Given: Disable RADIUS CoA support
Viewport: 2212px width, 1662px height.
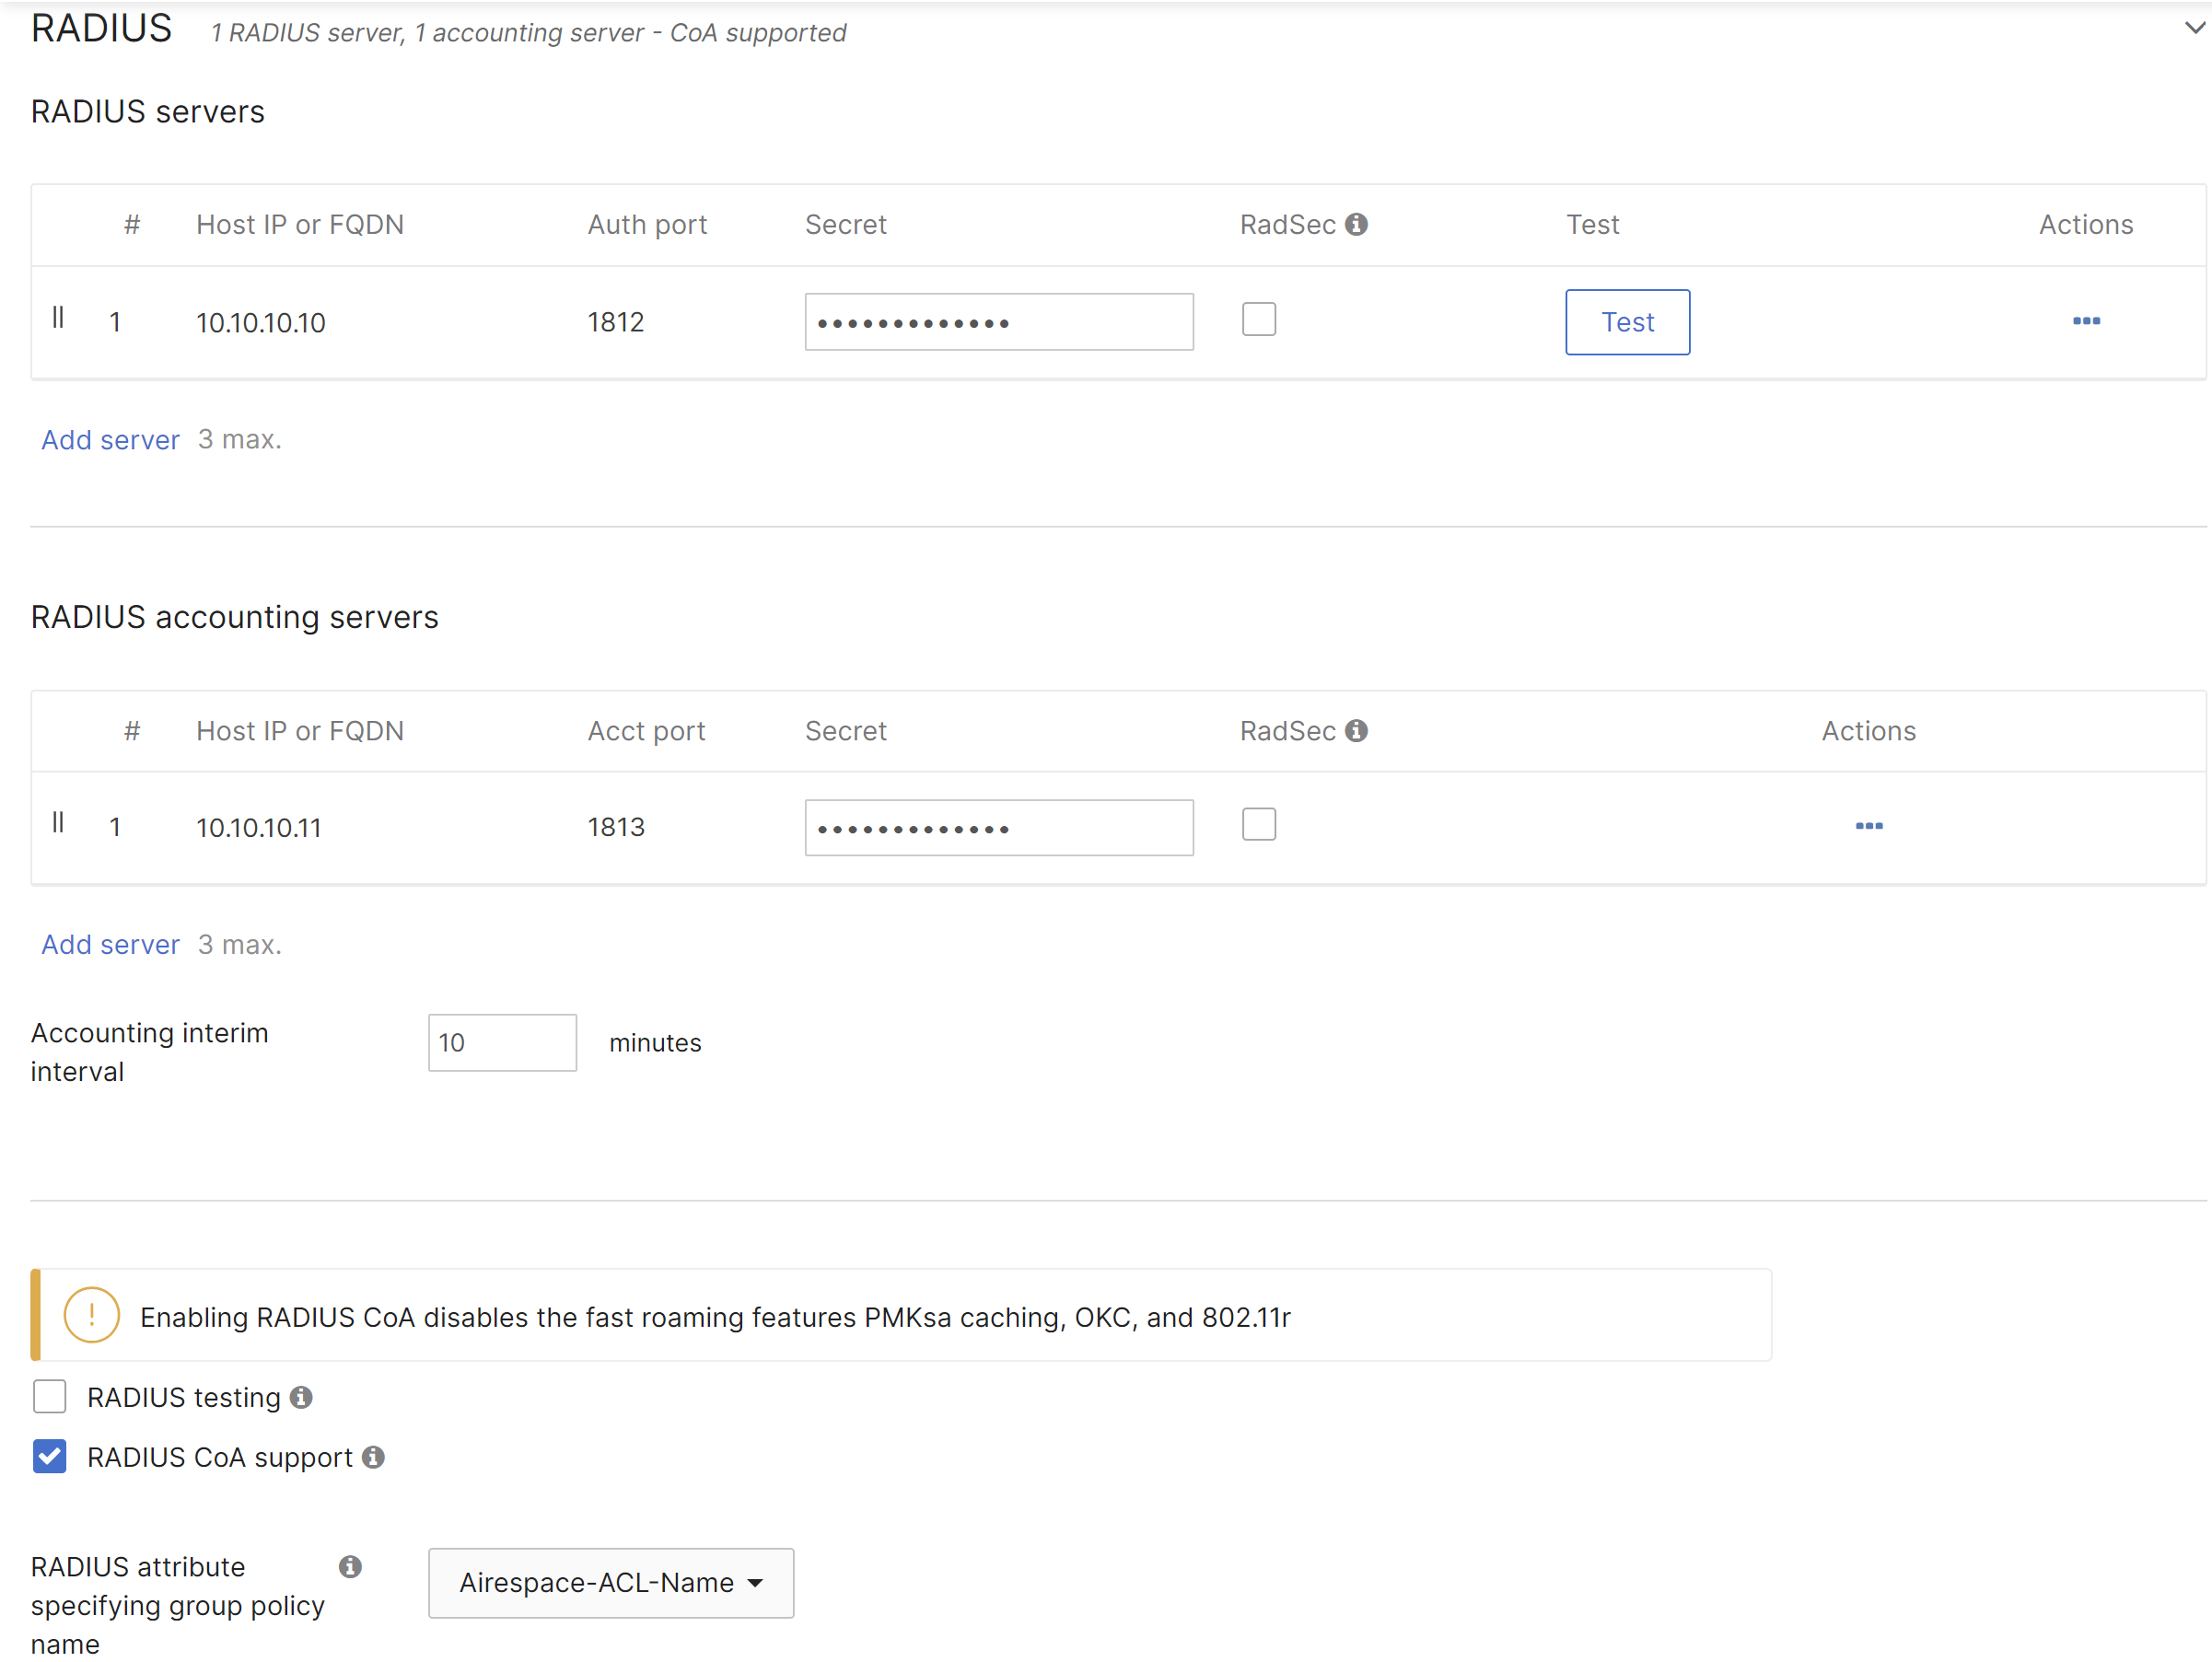Looking at the screenshot, I should pyautogui.click(x=49, y=1457).
